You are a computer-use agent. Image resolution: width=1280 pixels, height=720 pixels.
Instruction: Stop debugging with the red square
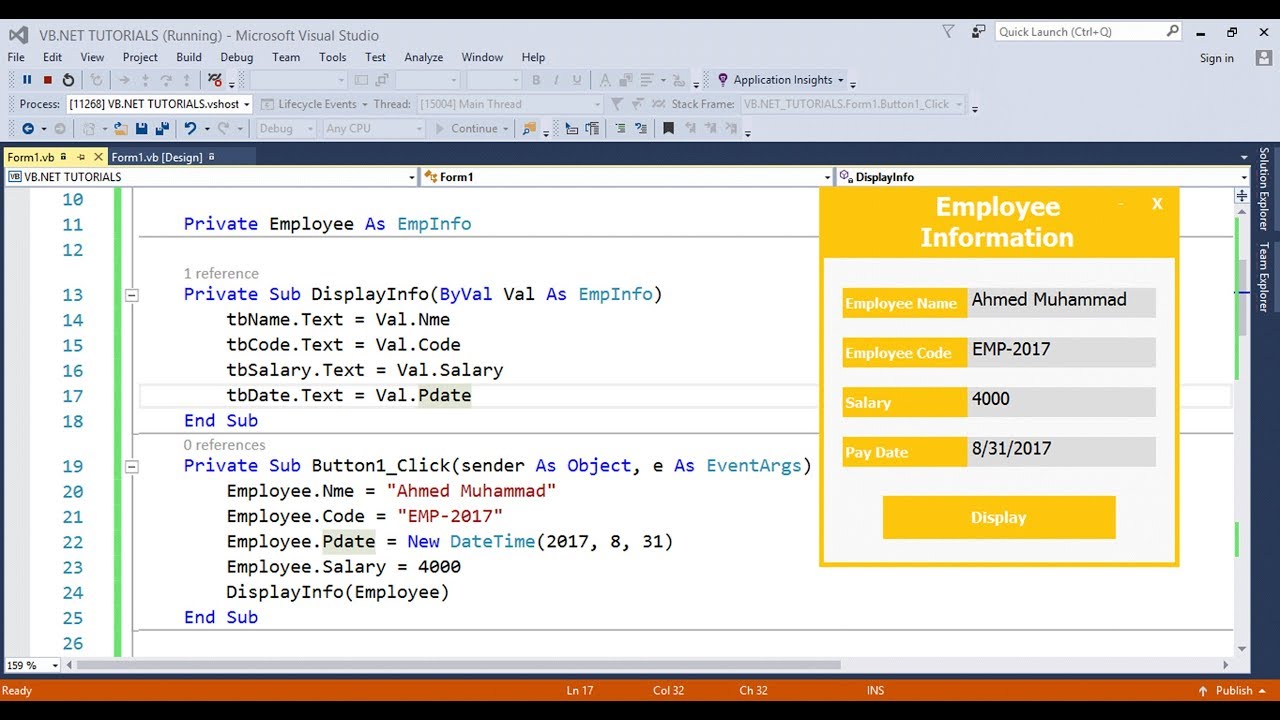click(x=47, y=80)
